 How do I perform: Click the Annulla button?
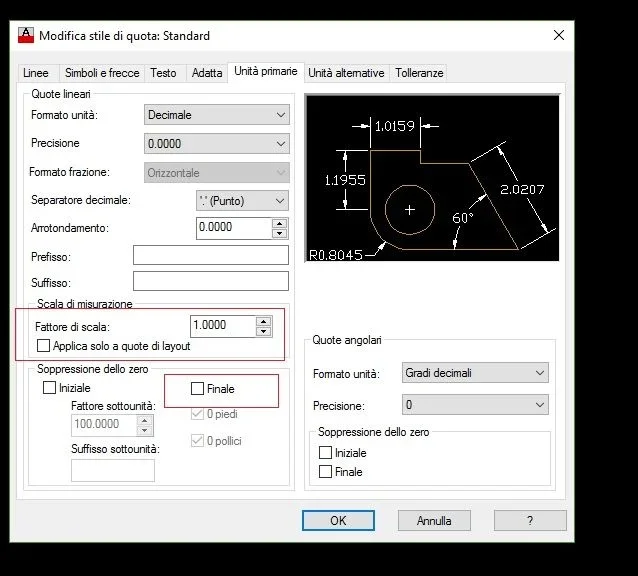[434, 520]
